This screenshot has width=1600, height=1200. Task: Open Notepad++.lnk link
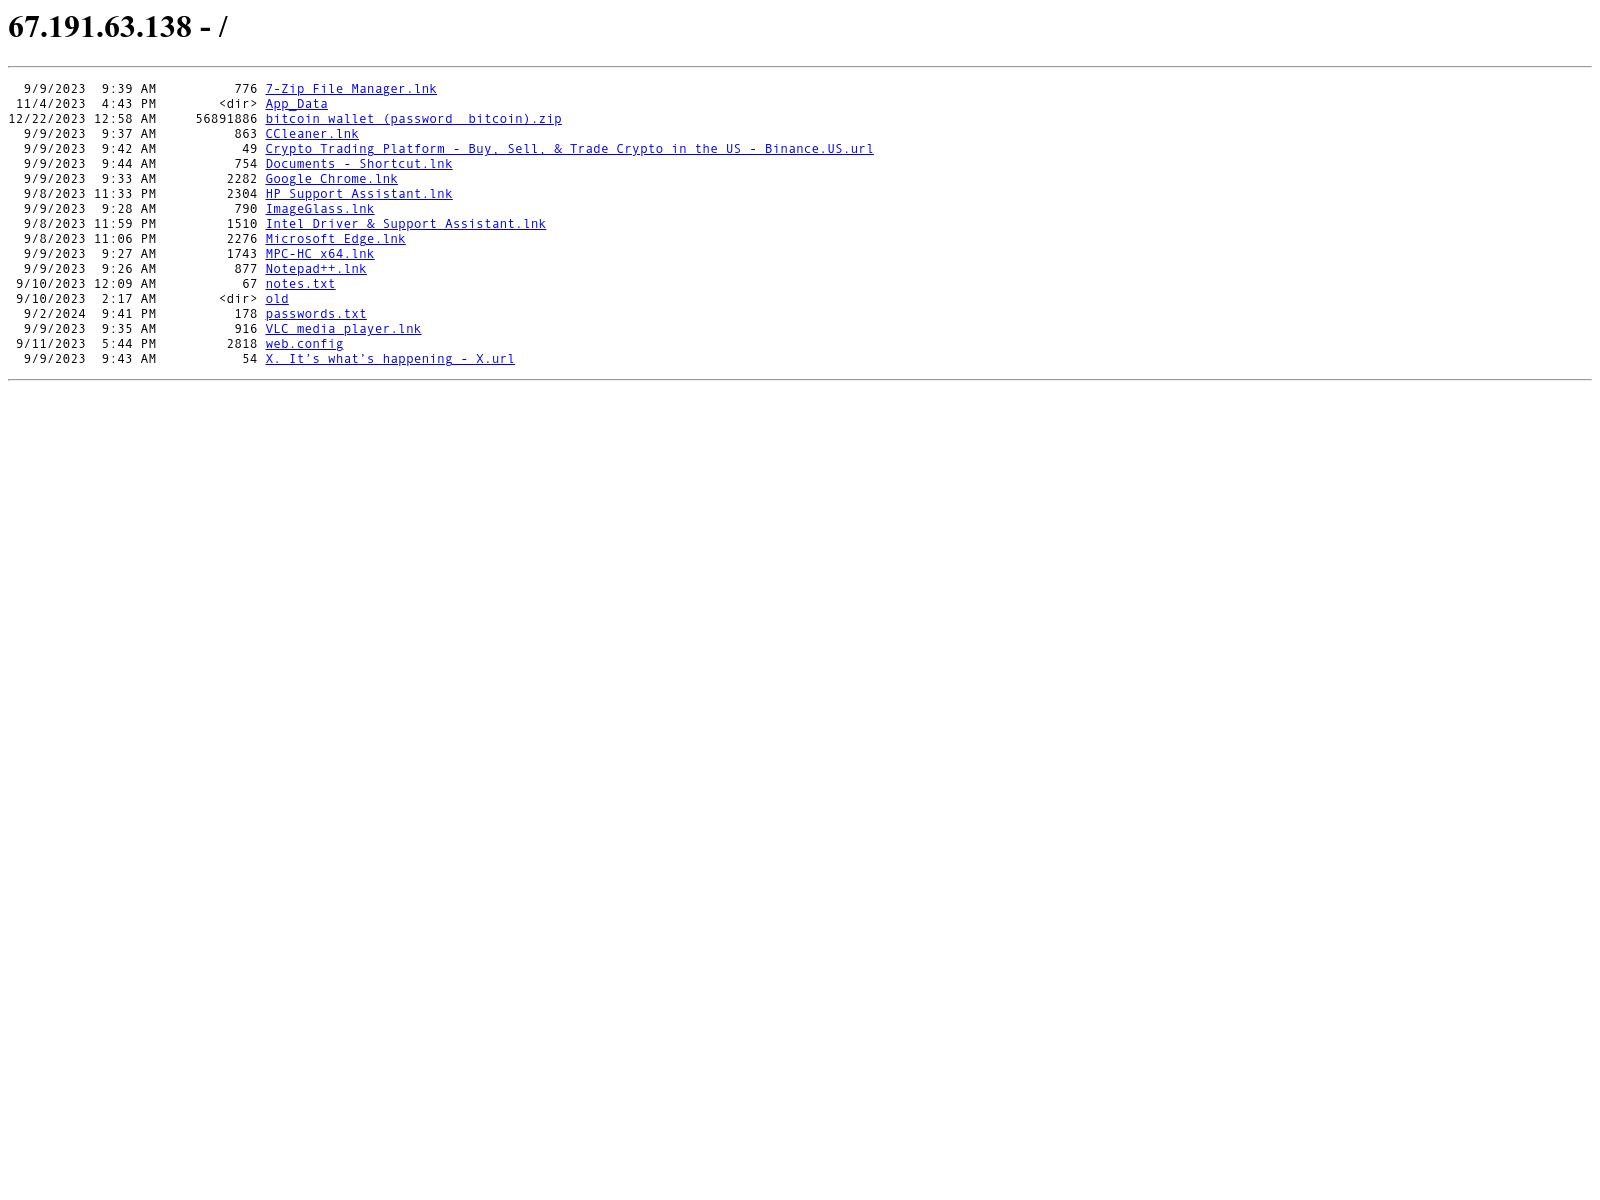(x=316, y=269)
